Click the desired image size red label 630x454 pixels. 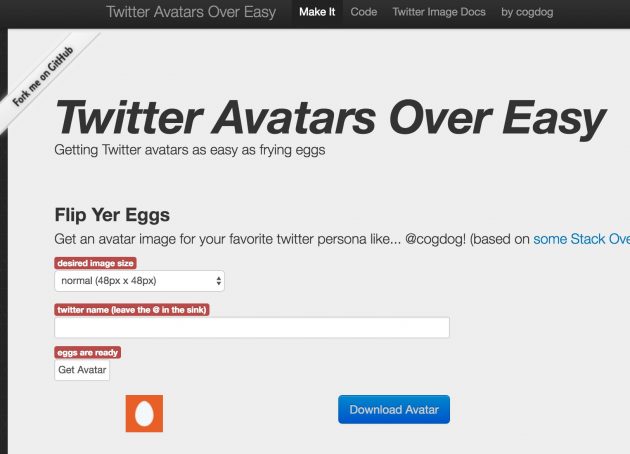pyautogui.click(x=95, y=263)
